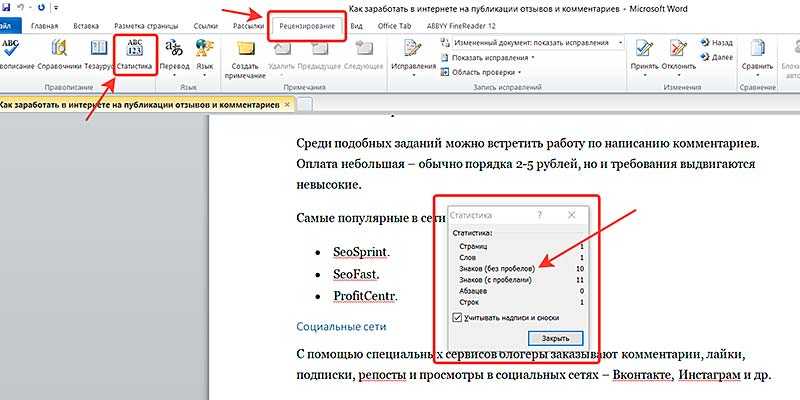Open the Главная ribbon tab

(x=44, y=26)
